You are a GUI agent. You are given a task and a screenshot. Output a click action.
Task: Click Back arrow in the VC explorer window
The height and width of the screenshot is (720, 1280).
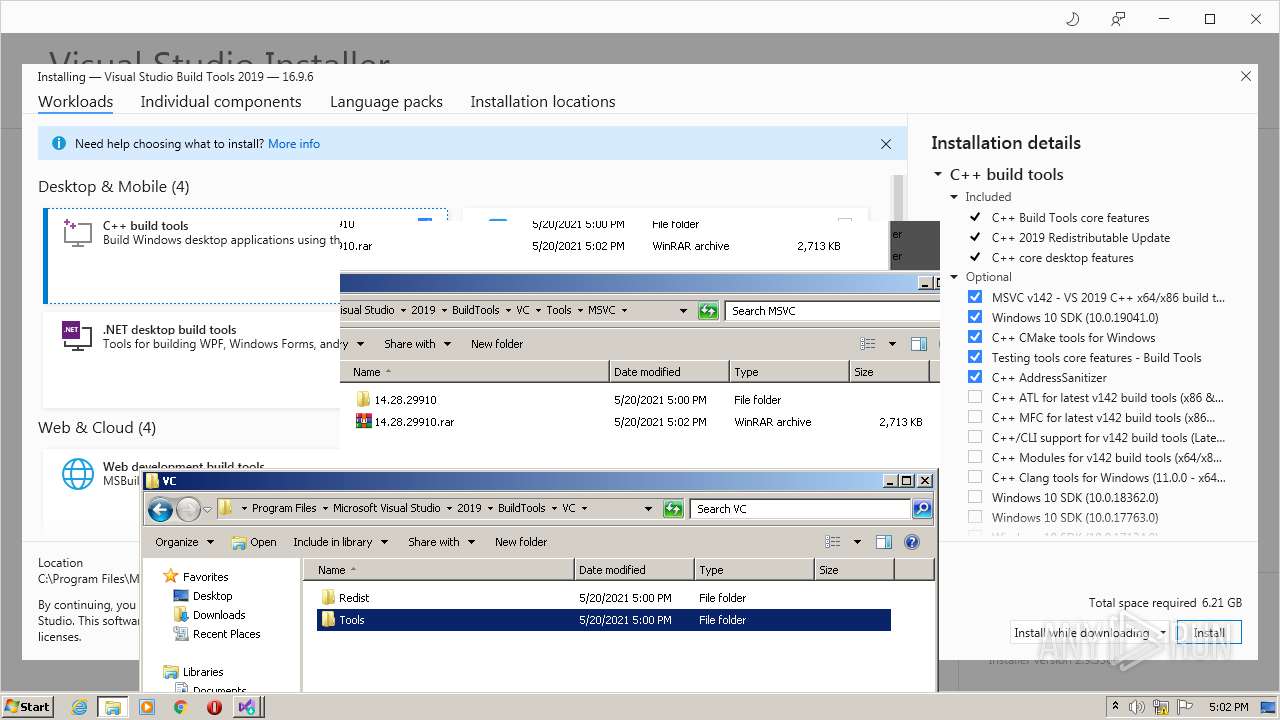(160, 510)
